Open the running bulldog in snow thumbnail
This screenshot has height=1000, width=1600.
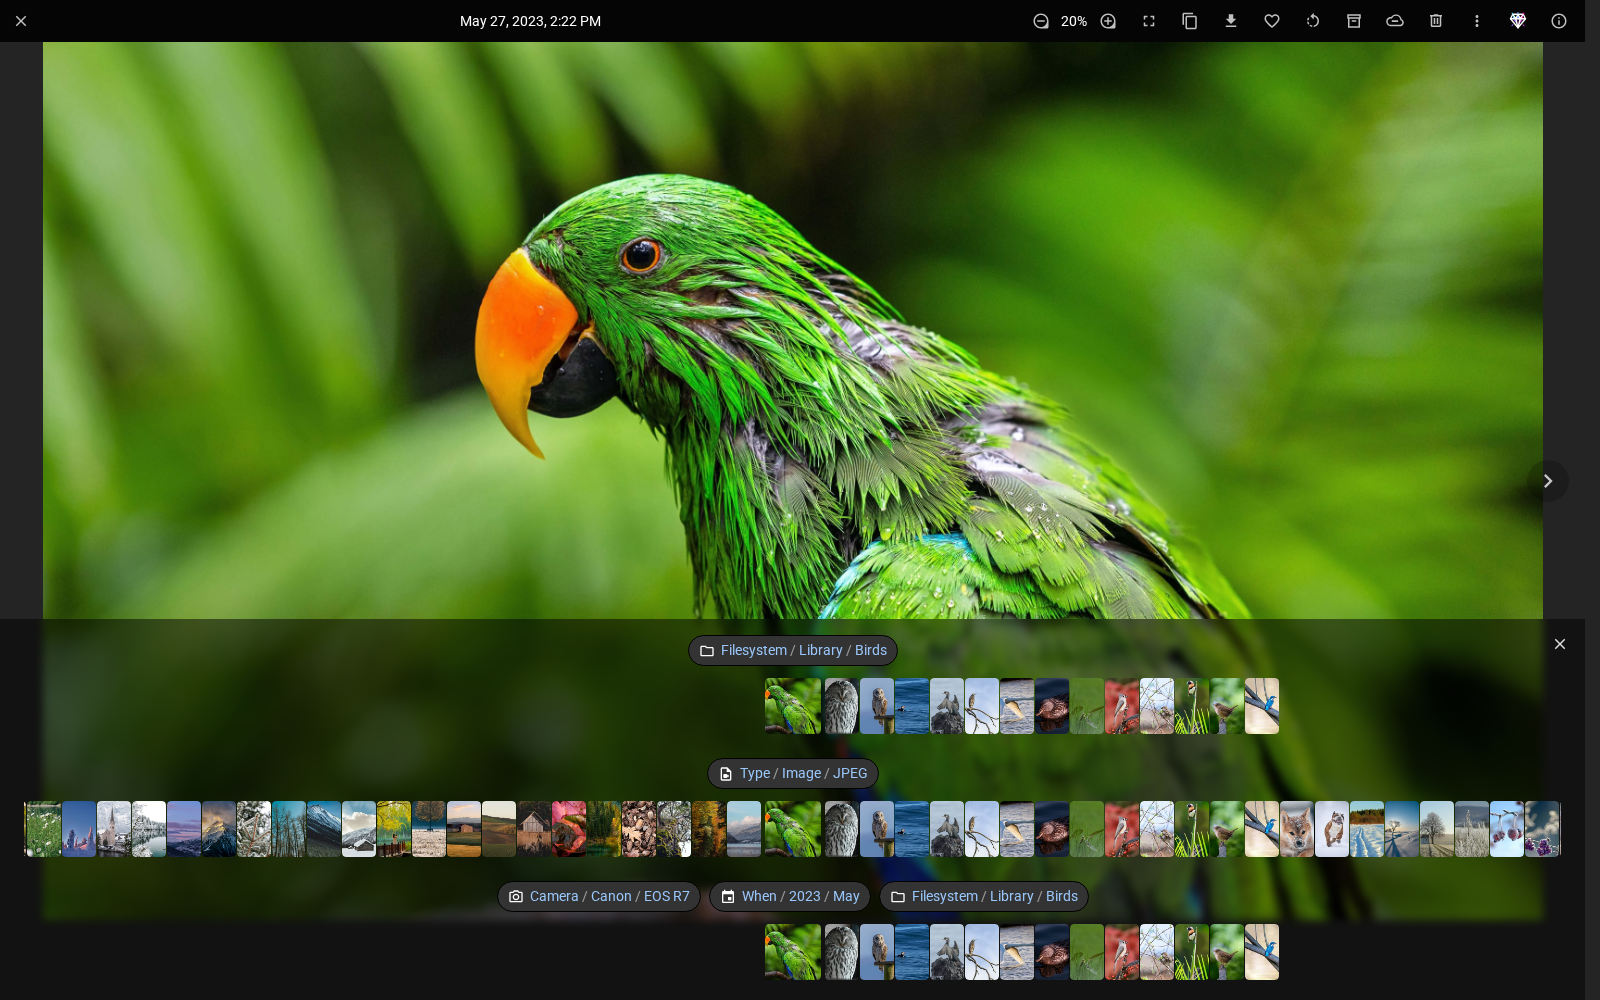click(x=1332, y=829)
